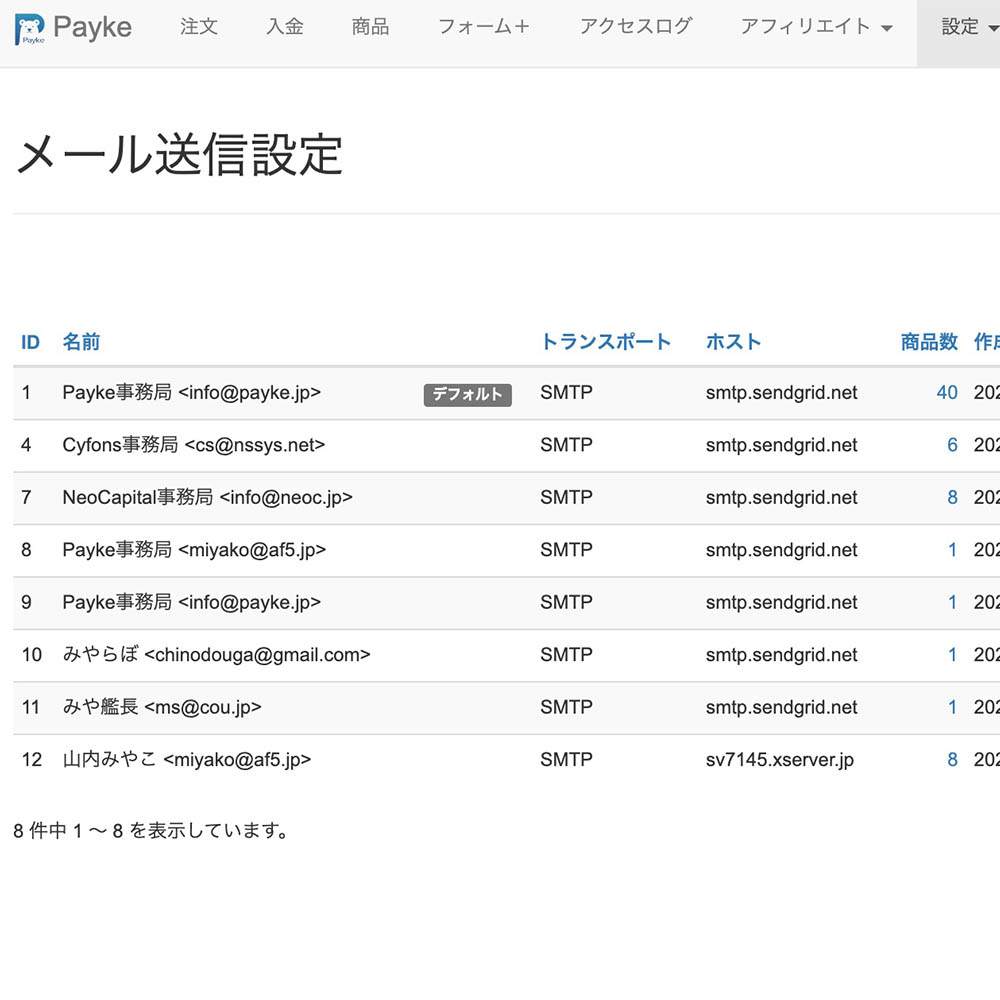Sort by トランスポート column header
This screenshot has width=1000, height=1000.
pos(606,342)
